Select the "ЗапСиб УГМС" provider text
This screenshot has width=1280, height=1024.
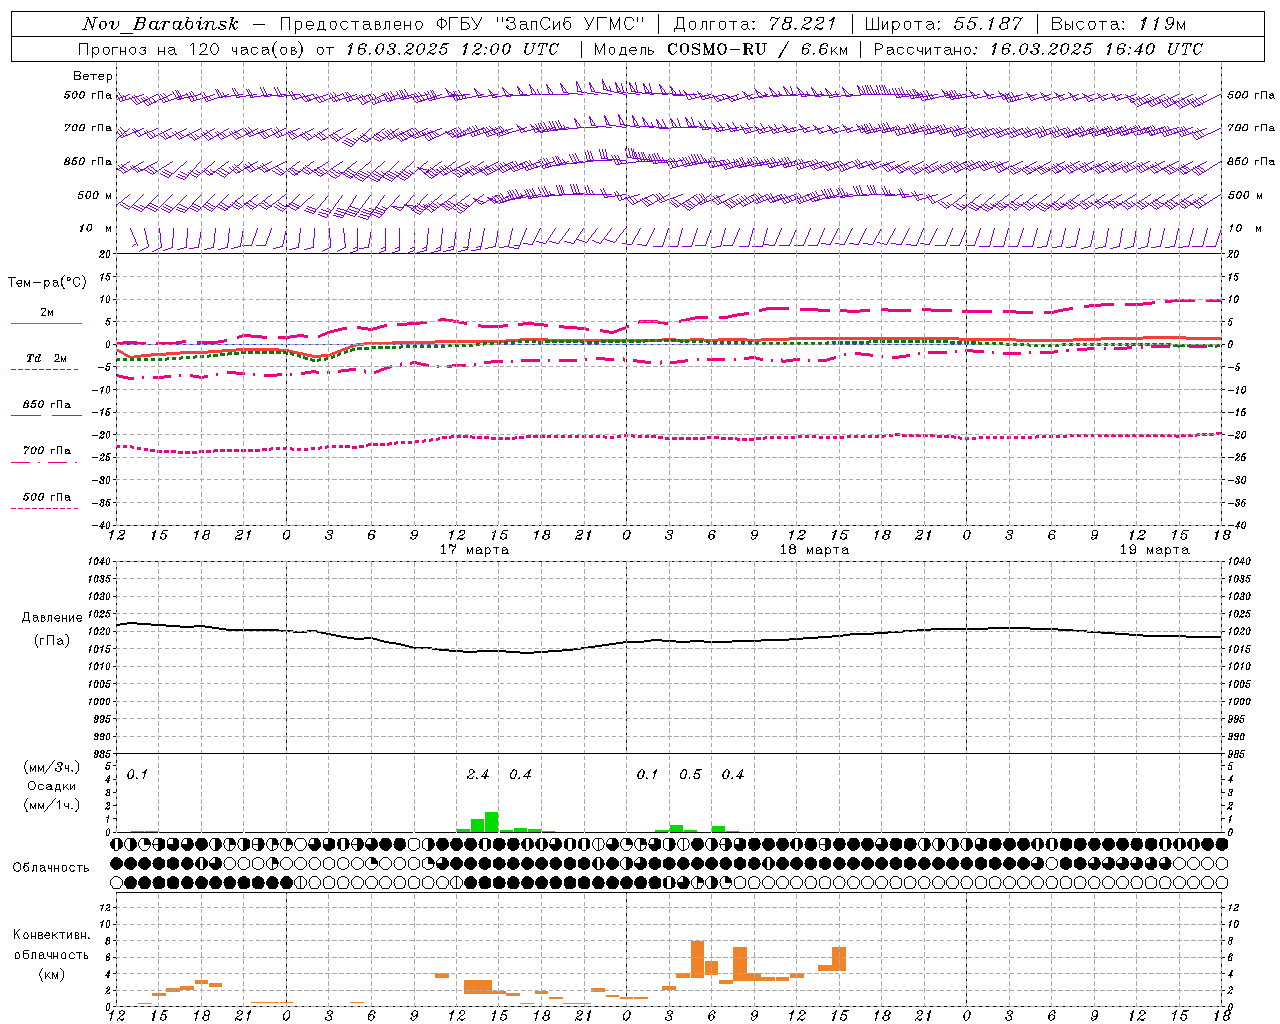tap(570, 24)
